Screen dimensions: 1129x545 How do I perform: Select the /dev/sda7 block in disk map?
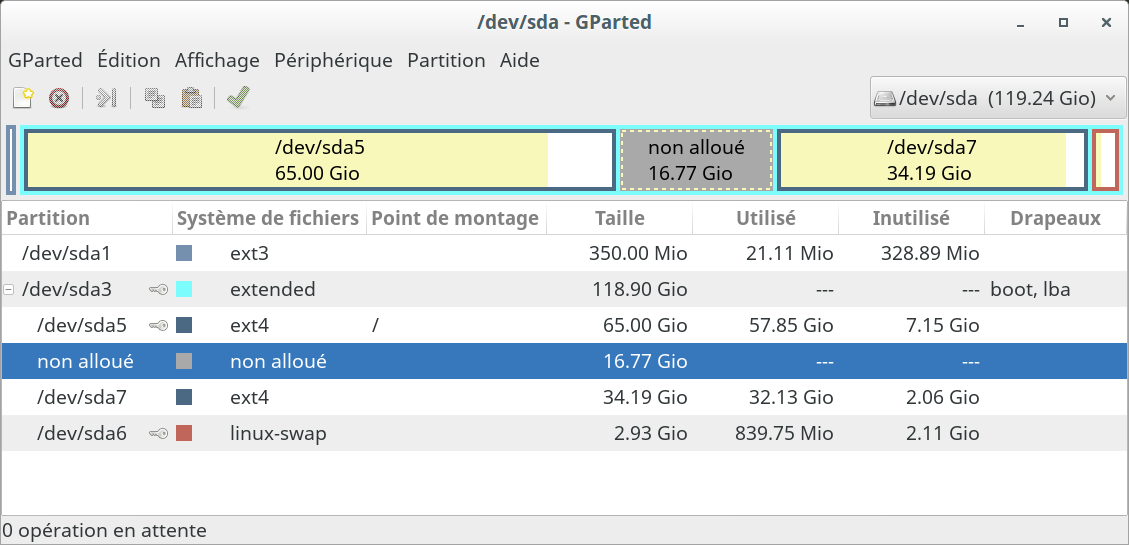(x=932, y=160)
